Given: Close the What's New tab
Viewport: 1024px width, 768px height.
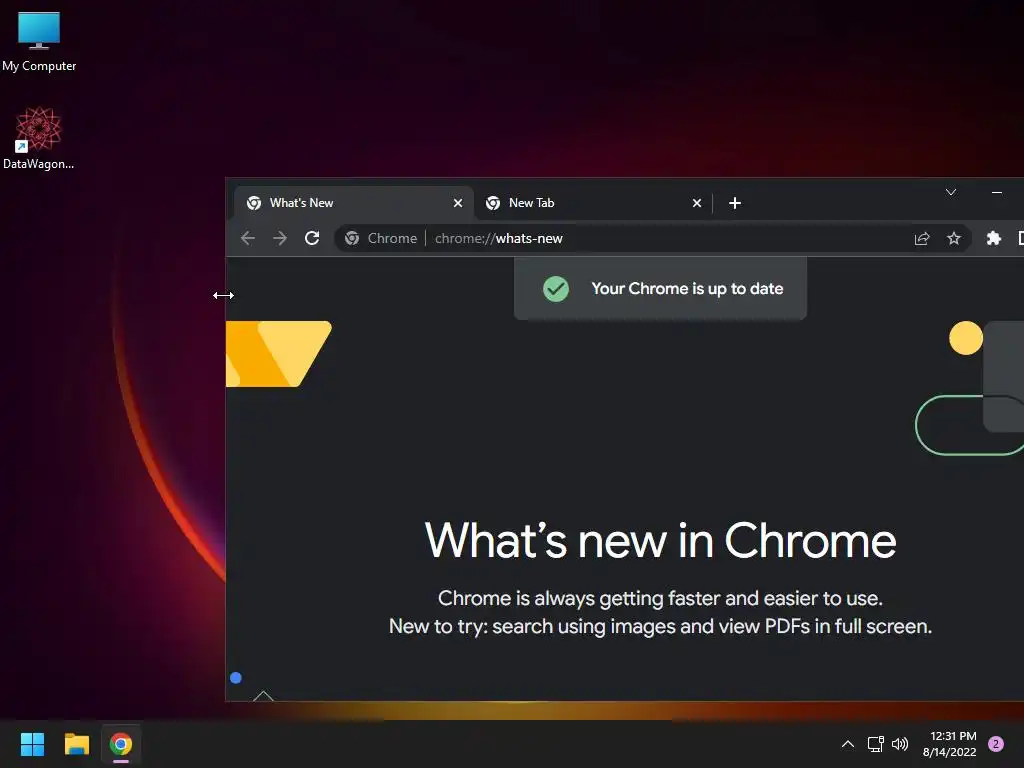Looking at the screenshot, I should click(458, 203).
